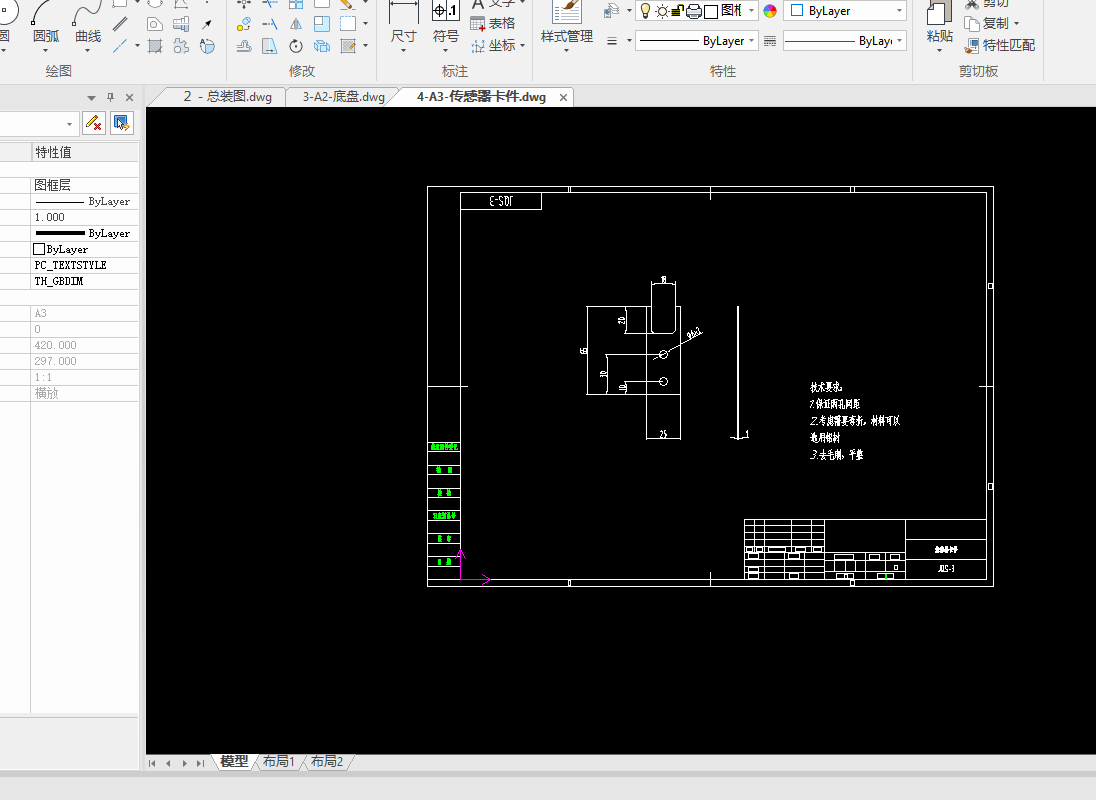
Task: Click the 3D boxes block icon
Action: (x=322, y=46)
